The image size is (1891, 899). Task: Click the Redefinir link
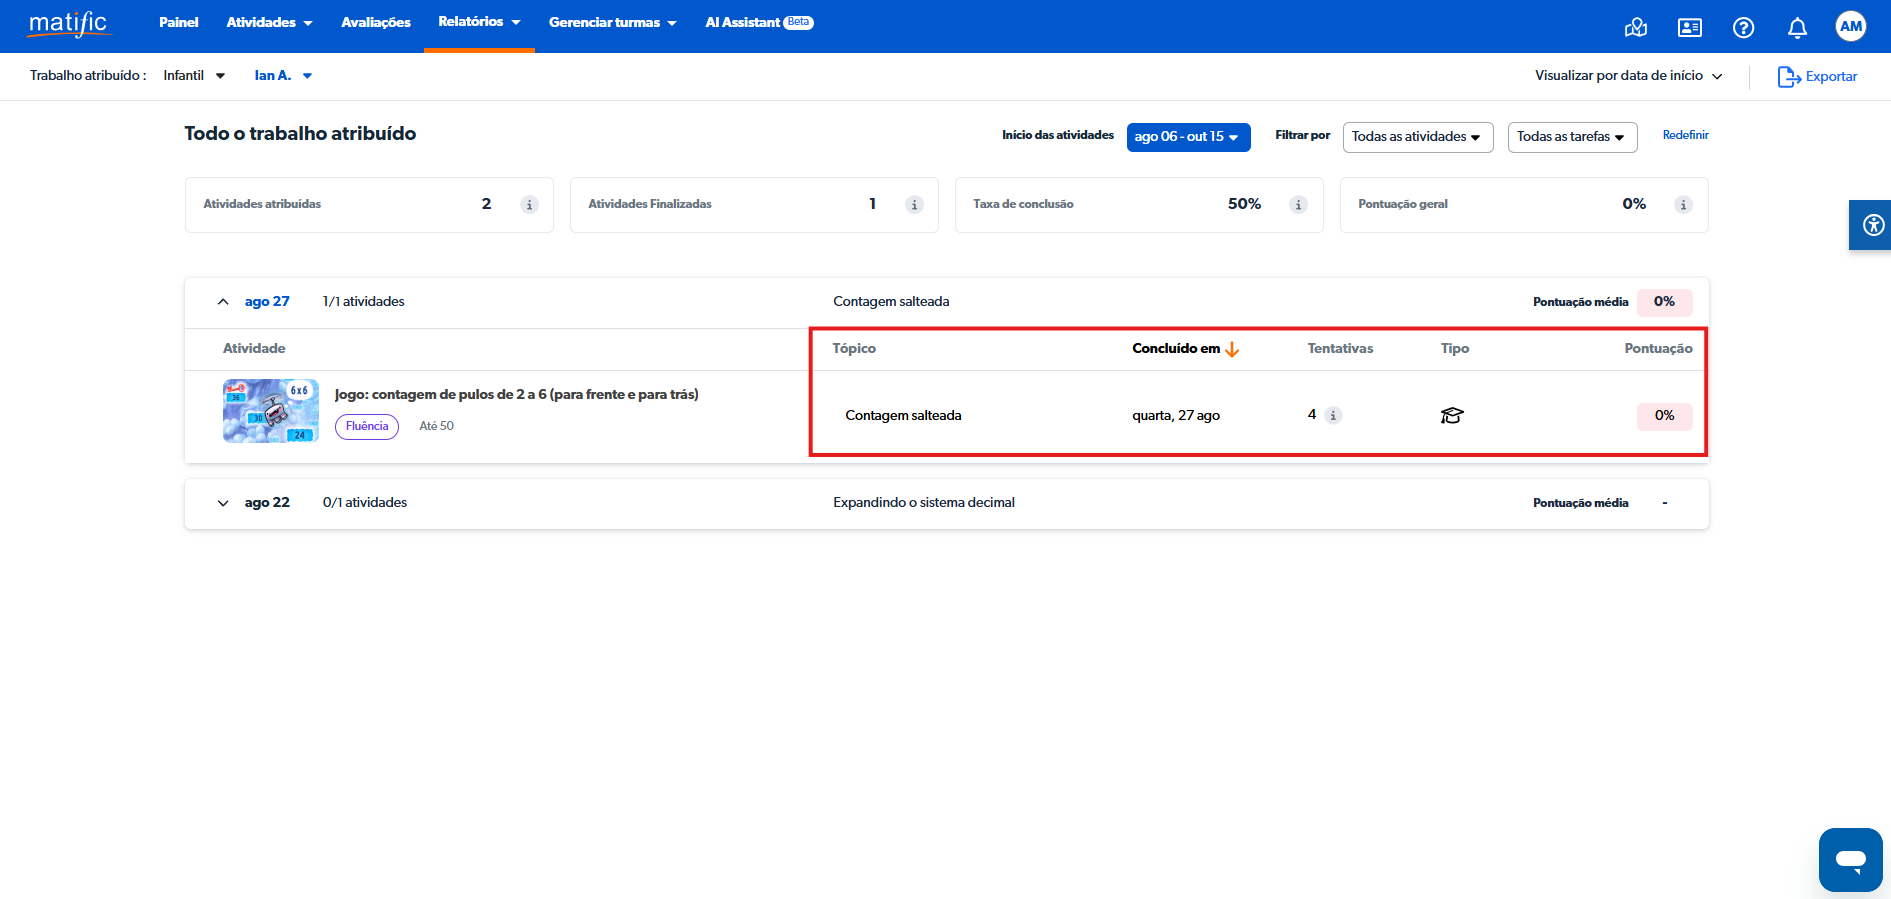pyautogui.click(x=1685, y=135)
